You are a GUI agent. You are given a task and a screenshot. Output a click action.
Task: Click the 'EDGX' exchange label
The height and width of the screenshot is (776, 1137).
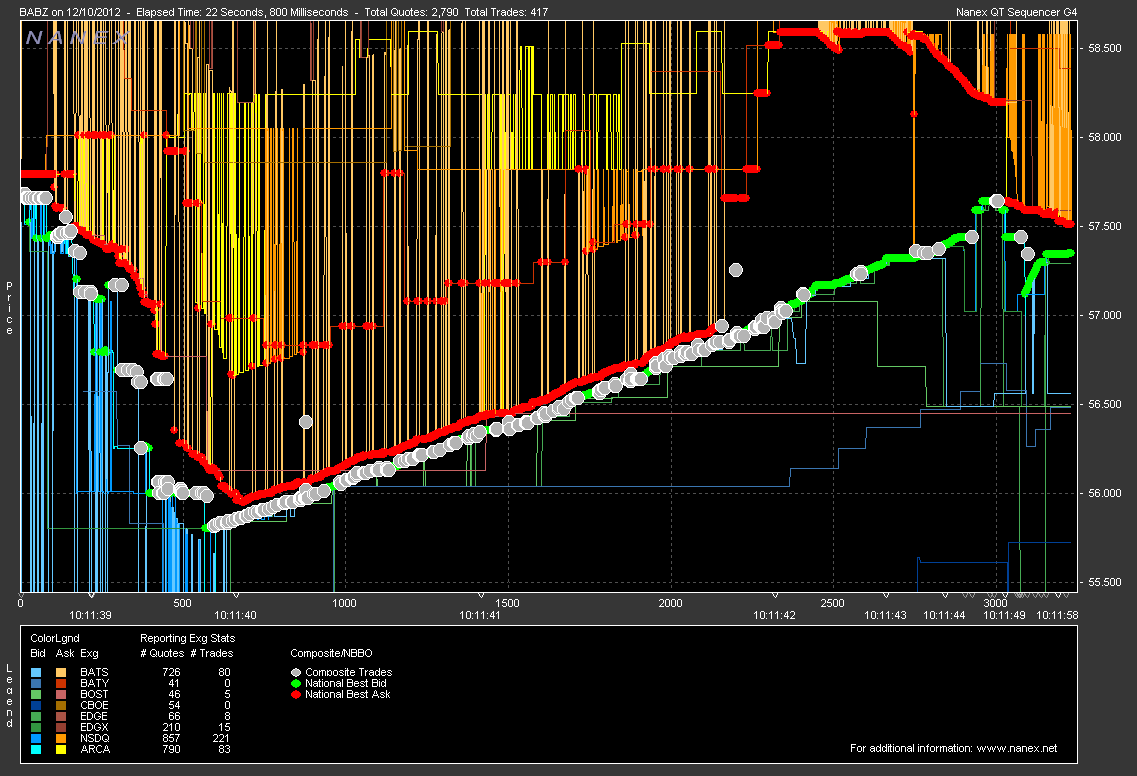94,727
